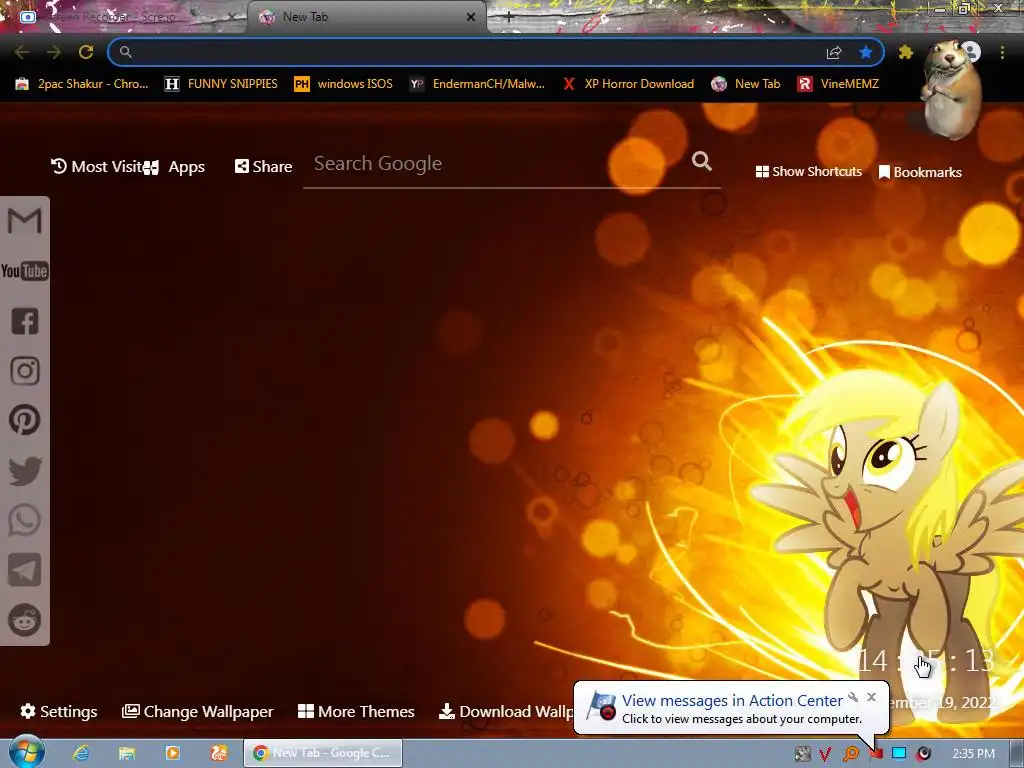Open the WhatsApp sidebar shortcut

point(25,520)
